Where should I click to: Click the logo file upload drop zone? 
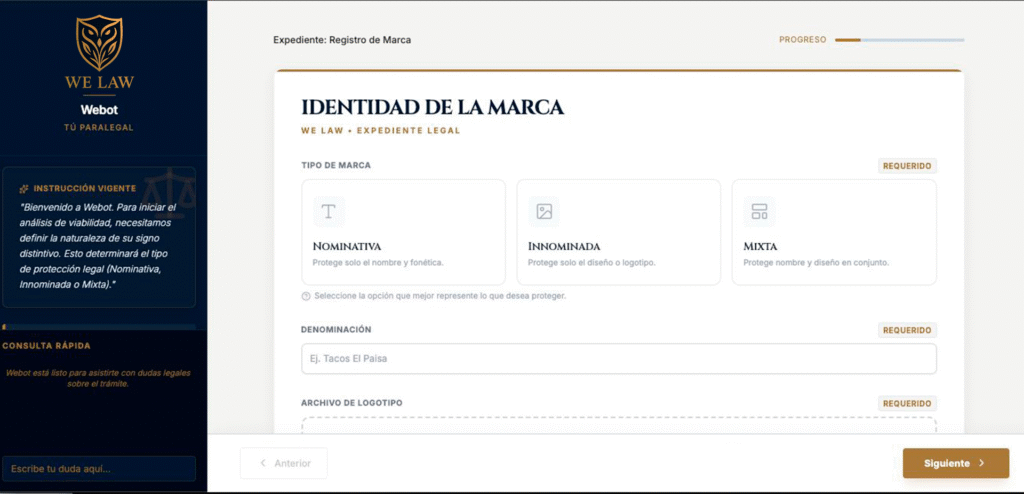point(618,426)
